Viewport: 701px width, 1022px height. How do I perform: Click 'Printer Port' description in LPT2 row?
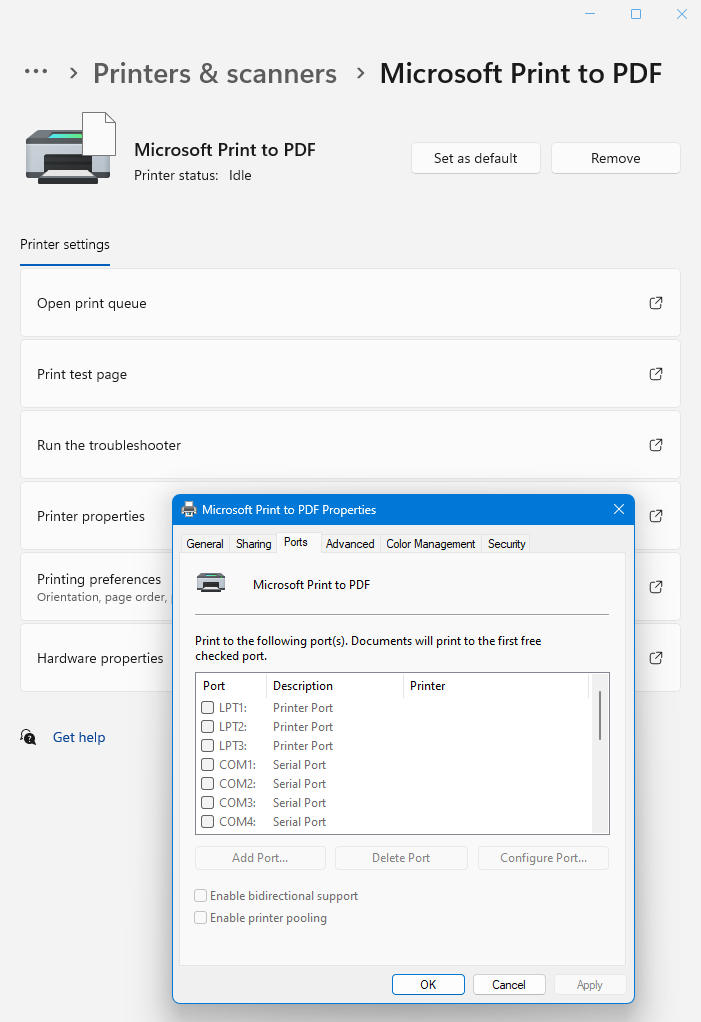pyautogui.click(x=303, y=726)
